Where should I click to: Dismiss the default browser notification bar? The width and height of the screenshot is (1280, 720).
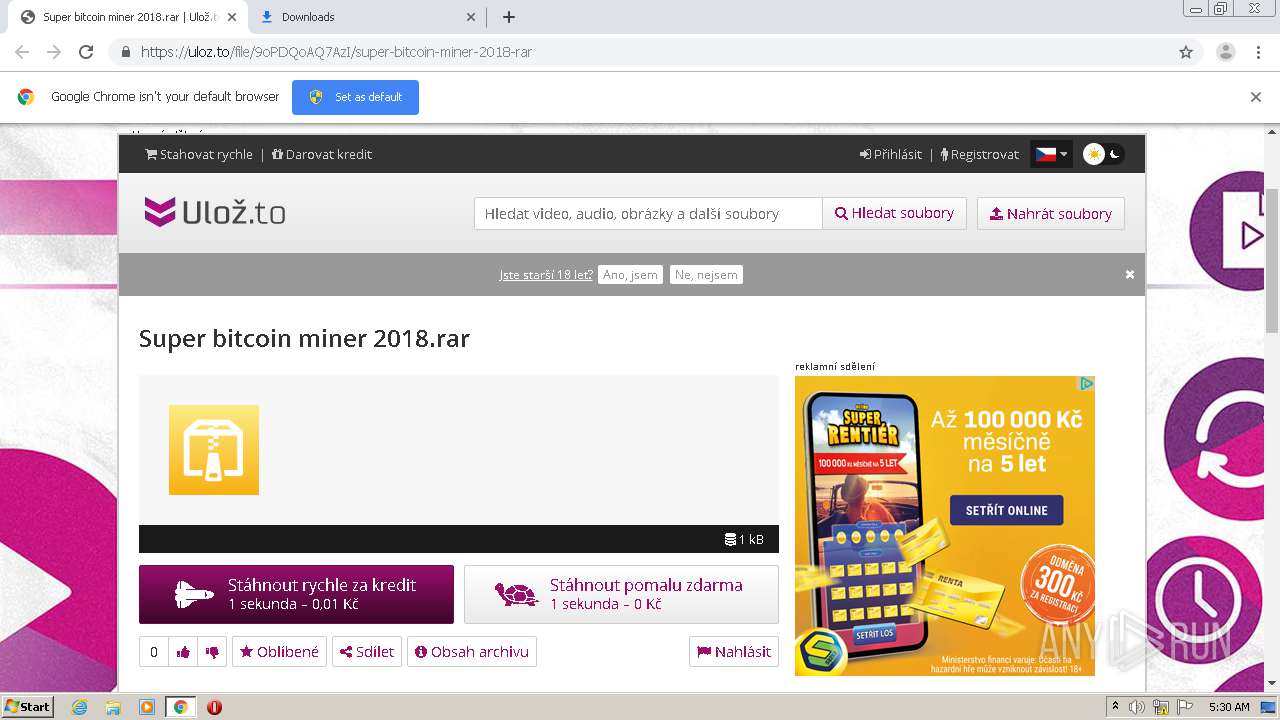1256,97
